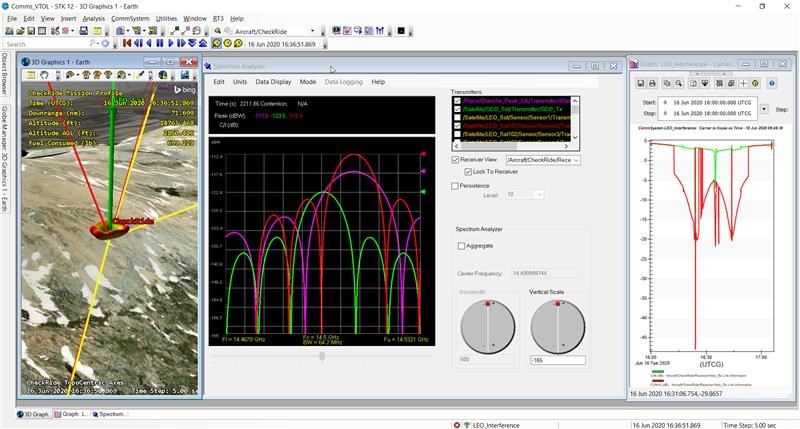The width and height of the screenshot is (800, 429).
Task: Open the Units menu in Spectrum Analyzer
Action: pyautogui.click(x=240, y=82)
